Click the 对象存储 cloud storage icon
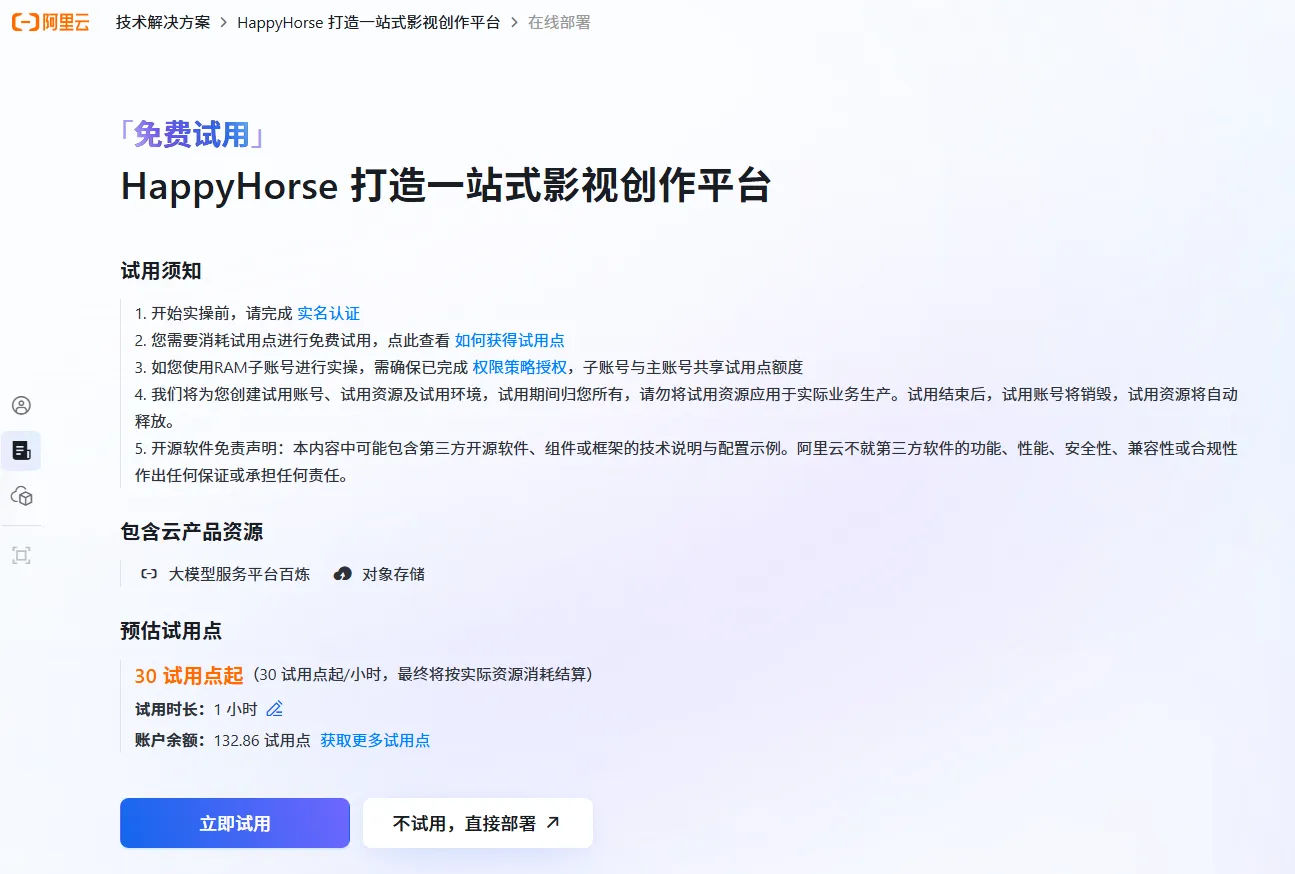This screenshot has height=874, width=1295. click(343, 574)
